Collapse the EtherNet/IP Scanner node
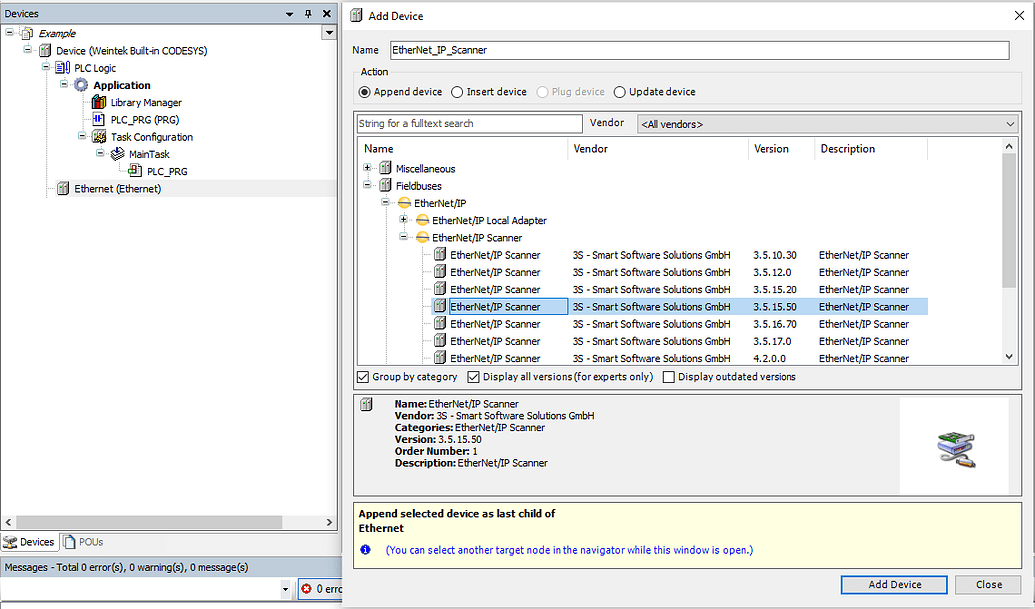The width and height of the screenshot is (1035, 609). [x=403, y=237]
